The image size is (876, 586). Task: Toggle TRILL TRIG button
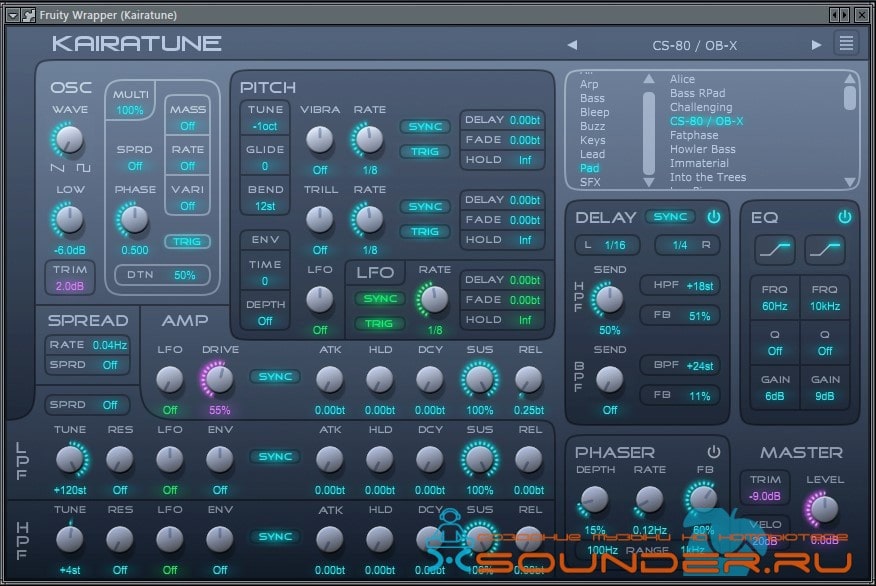point(425,231)
